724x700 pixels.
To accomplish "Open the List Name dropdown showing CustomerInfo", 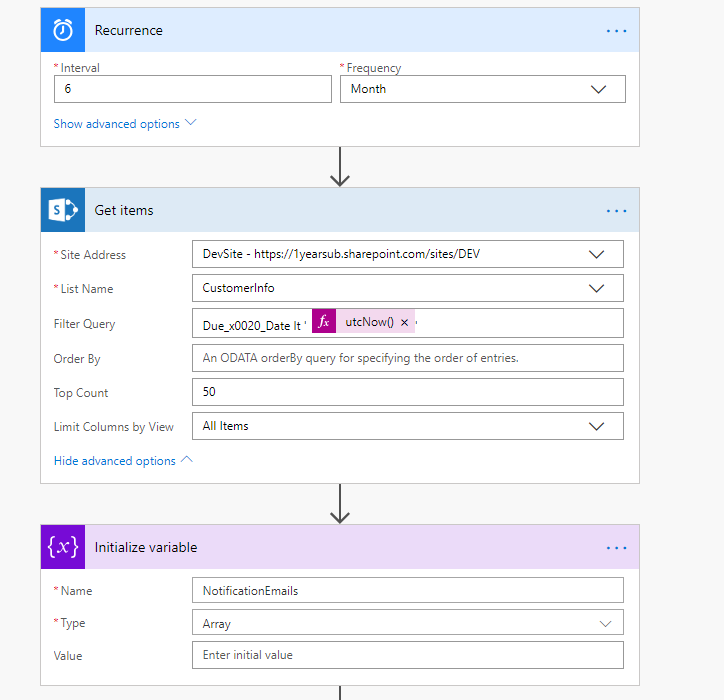I will point(407,288).
